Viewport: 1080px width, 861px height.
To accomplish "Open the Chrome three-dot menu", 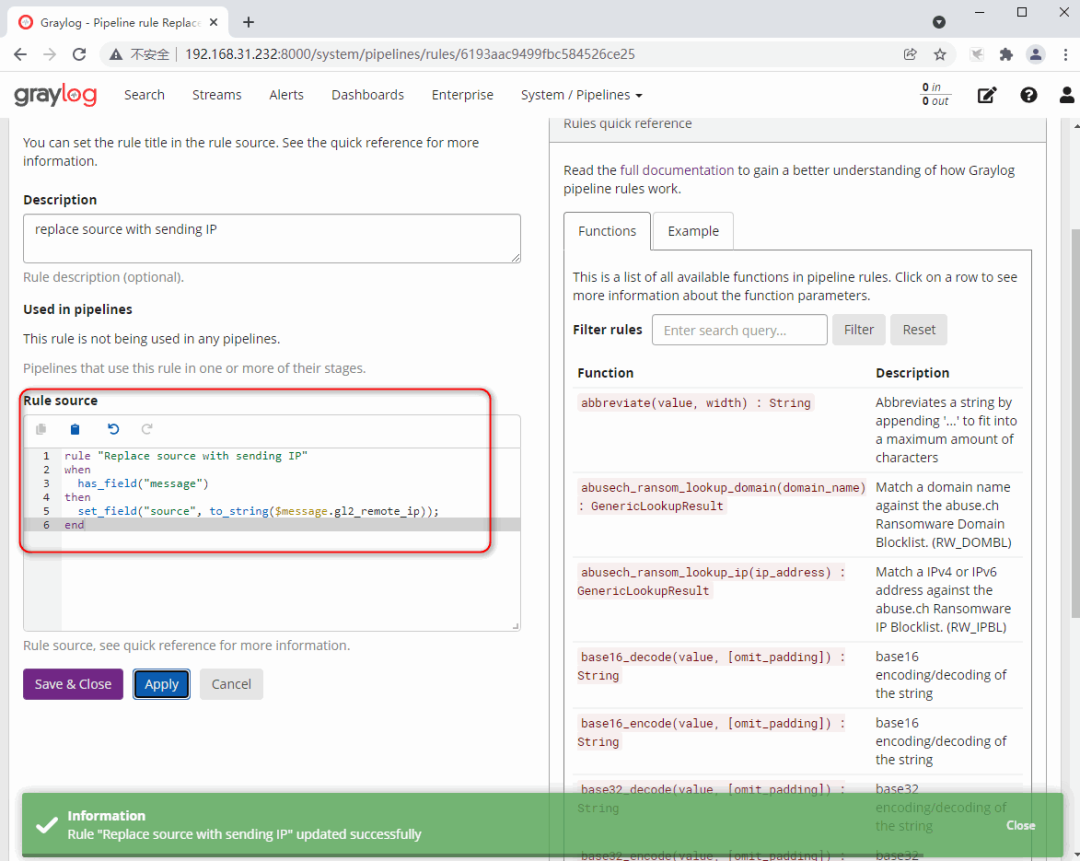I will (1064, 54).
